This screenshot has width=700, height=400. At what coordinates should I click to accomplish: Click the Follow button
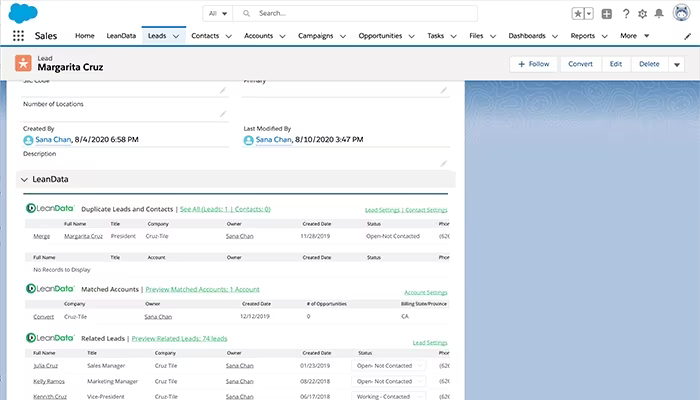tap(533, 64)
